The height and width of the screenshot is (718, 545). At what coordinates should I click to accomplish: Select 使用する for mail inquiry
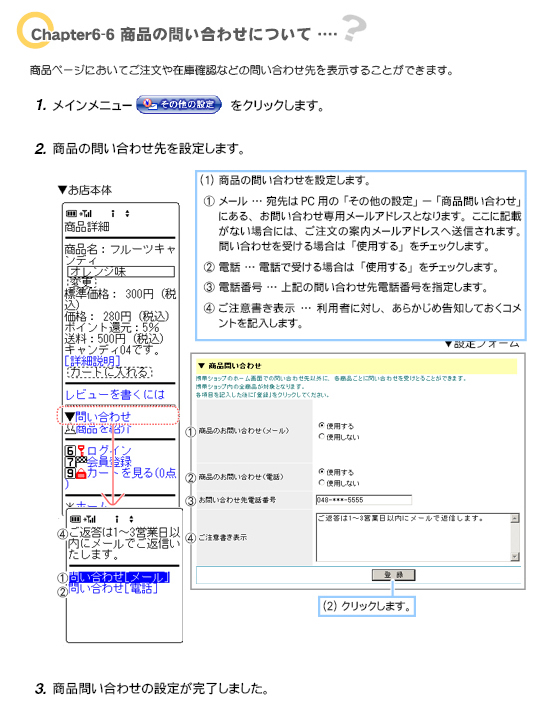(322, 425)
